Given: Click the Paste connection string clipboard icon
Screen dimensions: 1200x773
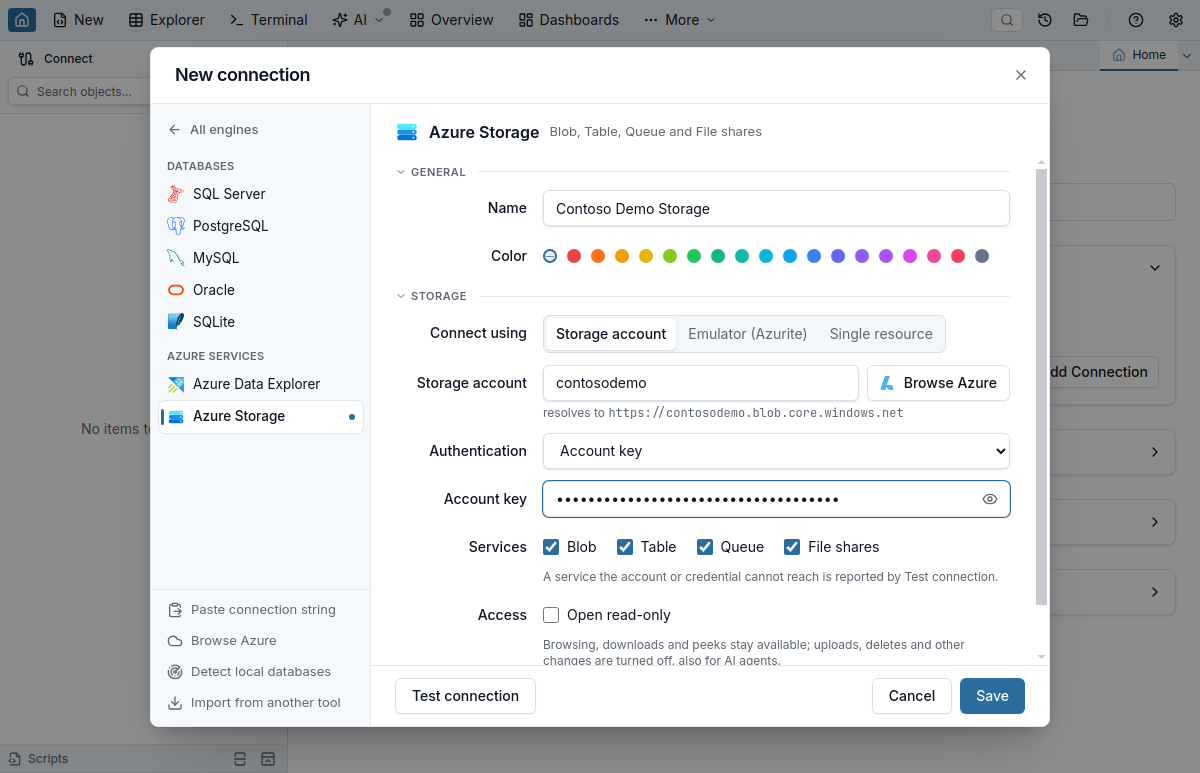Looking at the screenshot, I should click(x=175, y=610).
